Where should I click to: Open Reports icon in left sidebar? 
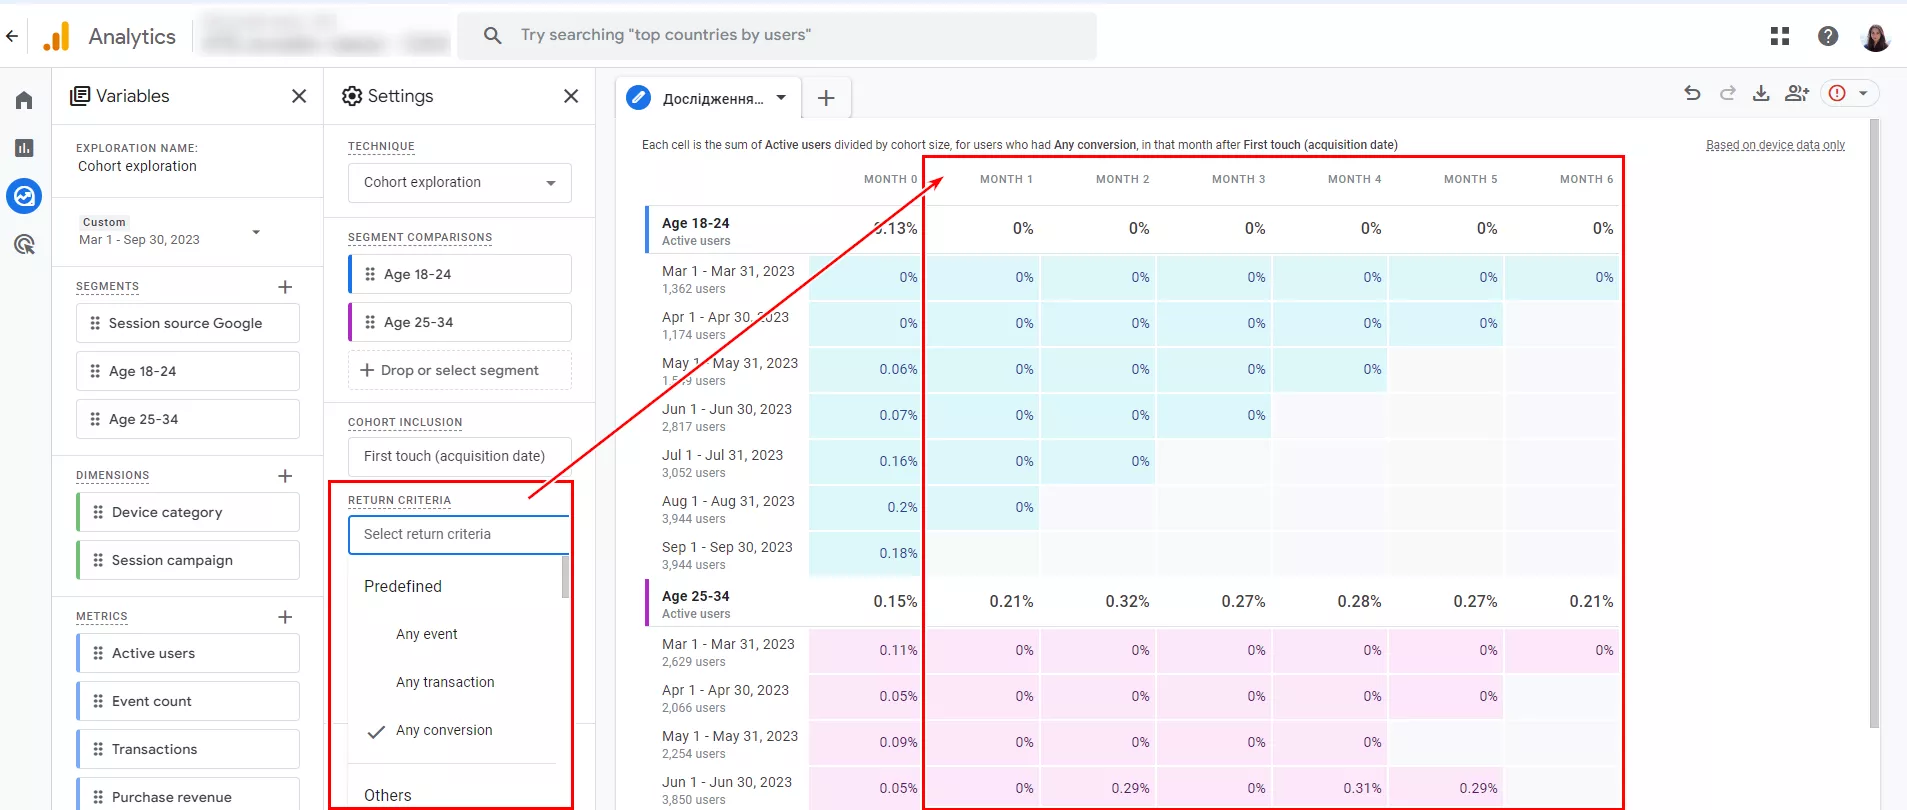tap(24, 148)
